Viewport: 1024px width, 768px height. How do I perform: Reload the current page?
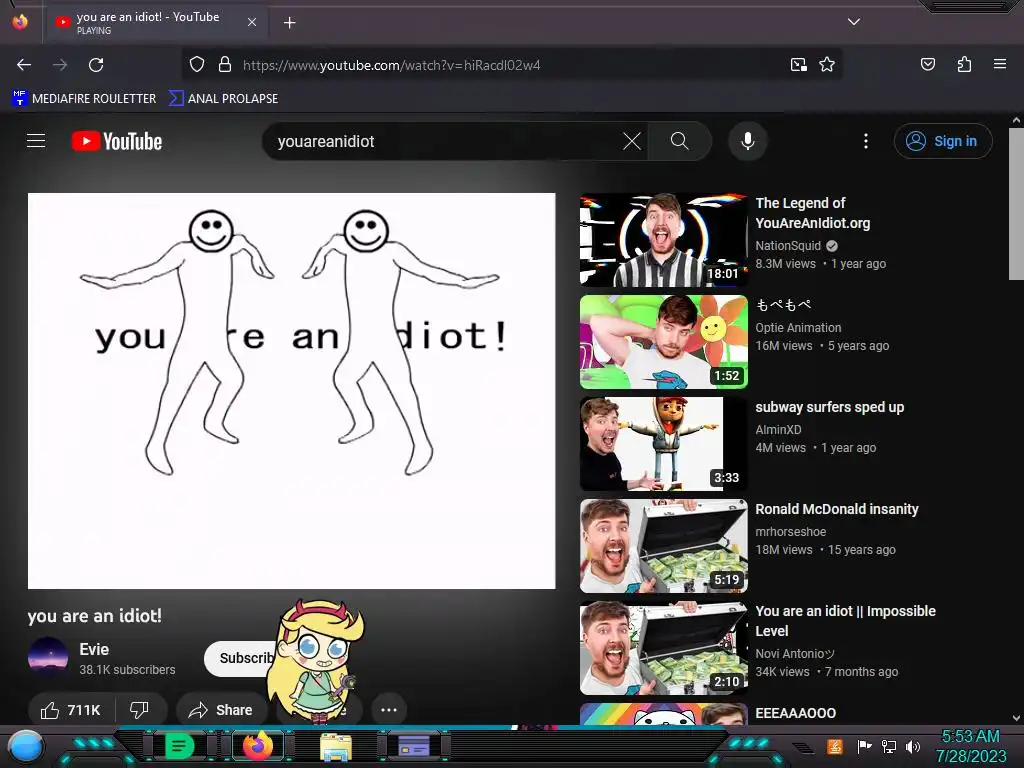(96, 65)
